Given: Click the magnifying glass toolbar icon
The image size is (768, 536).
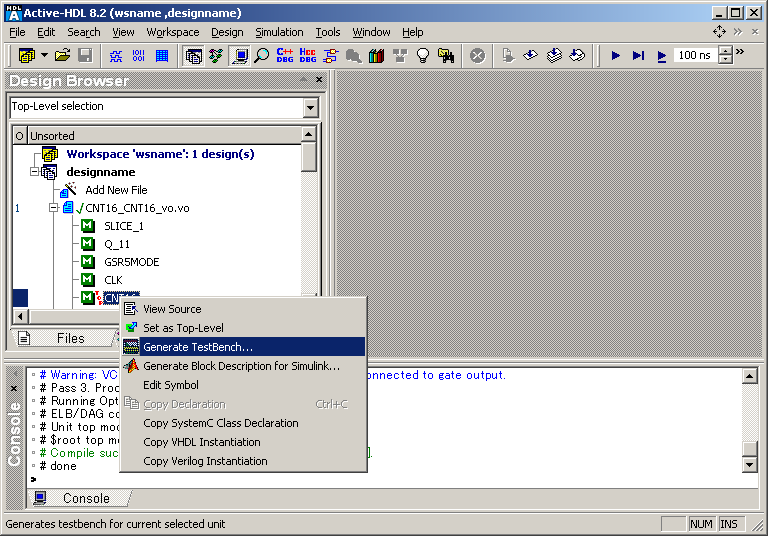Looking at the screenshot, I should pyautogui.click(x=263, y=55).
